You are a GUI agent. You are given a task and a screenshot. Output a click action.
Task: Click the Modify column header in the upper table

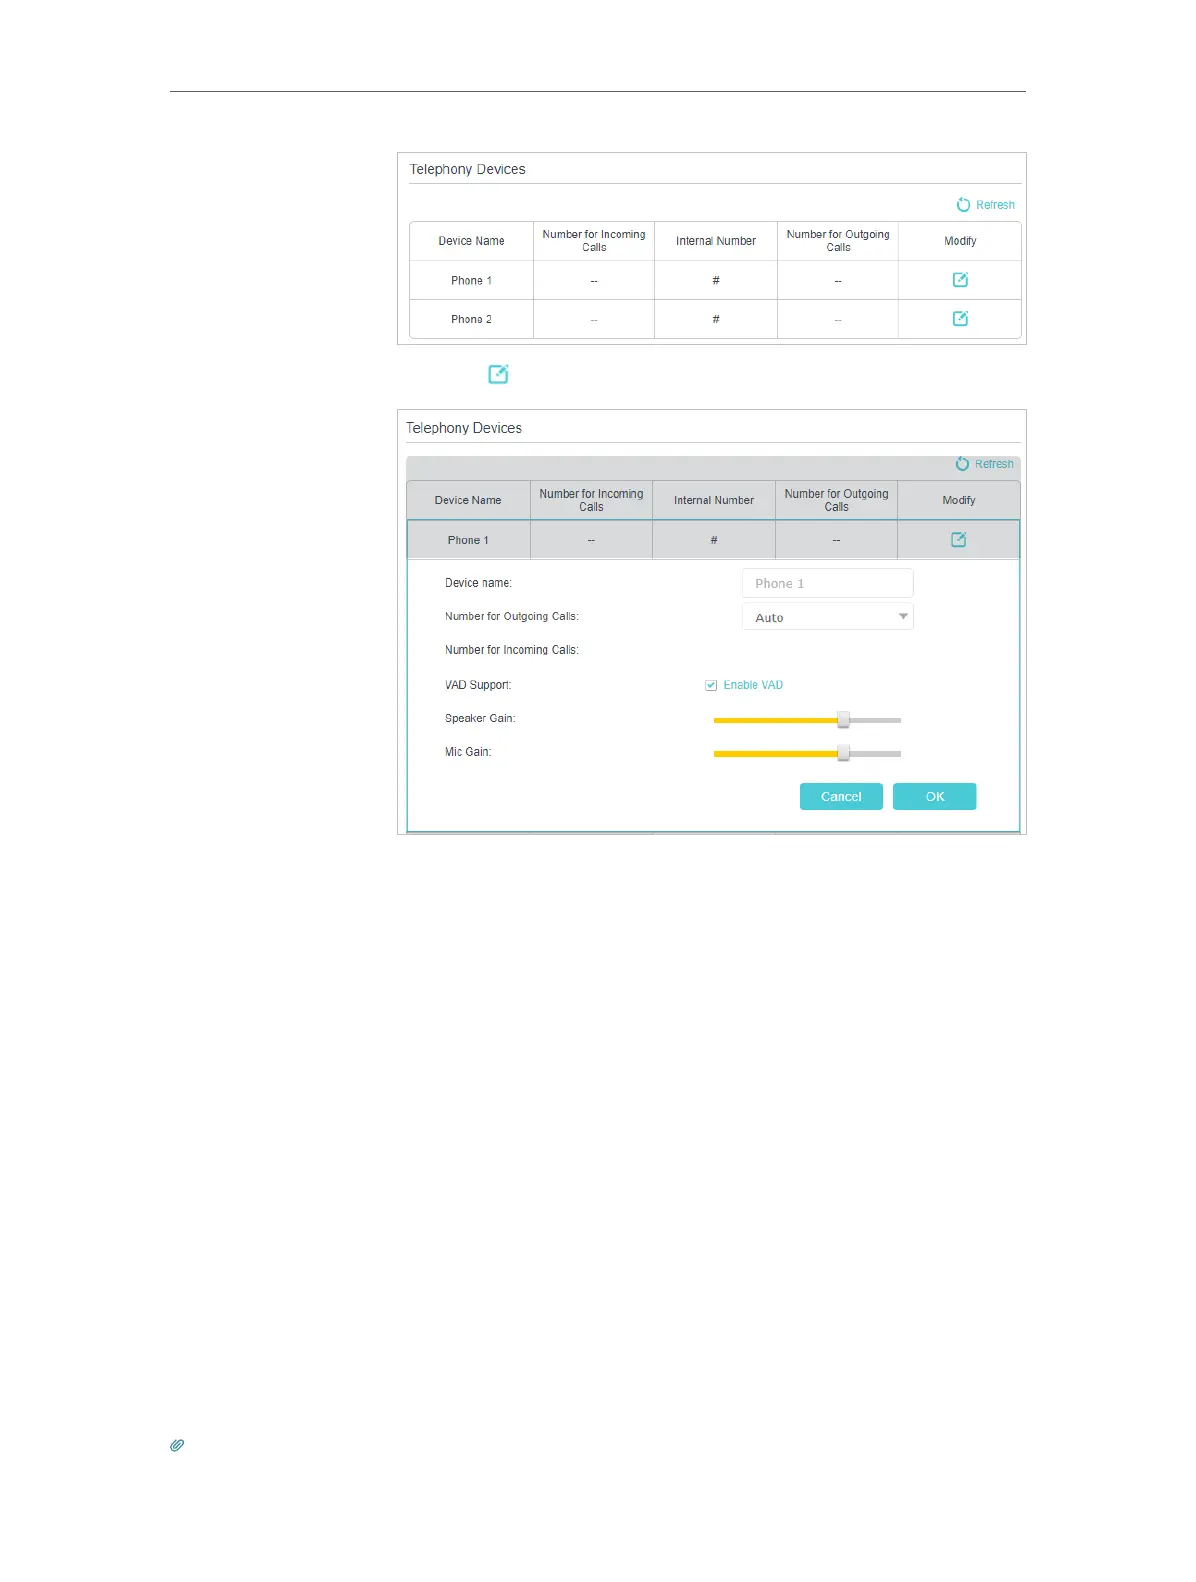(960, 241)
